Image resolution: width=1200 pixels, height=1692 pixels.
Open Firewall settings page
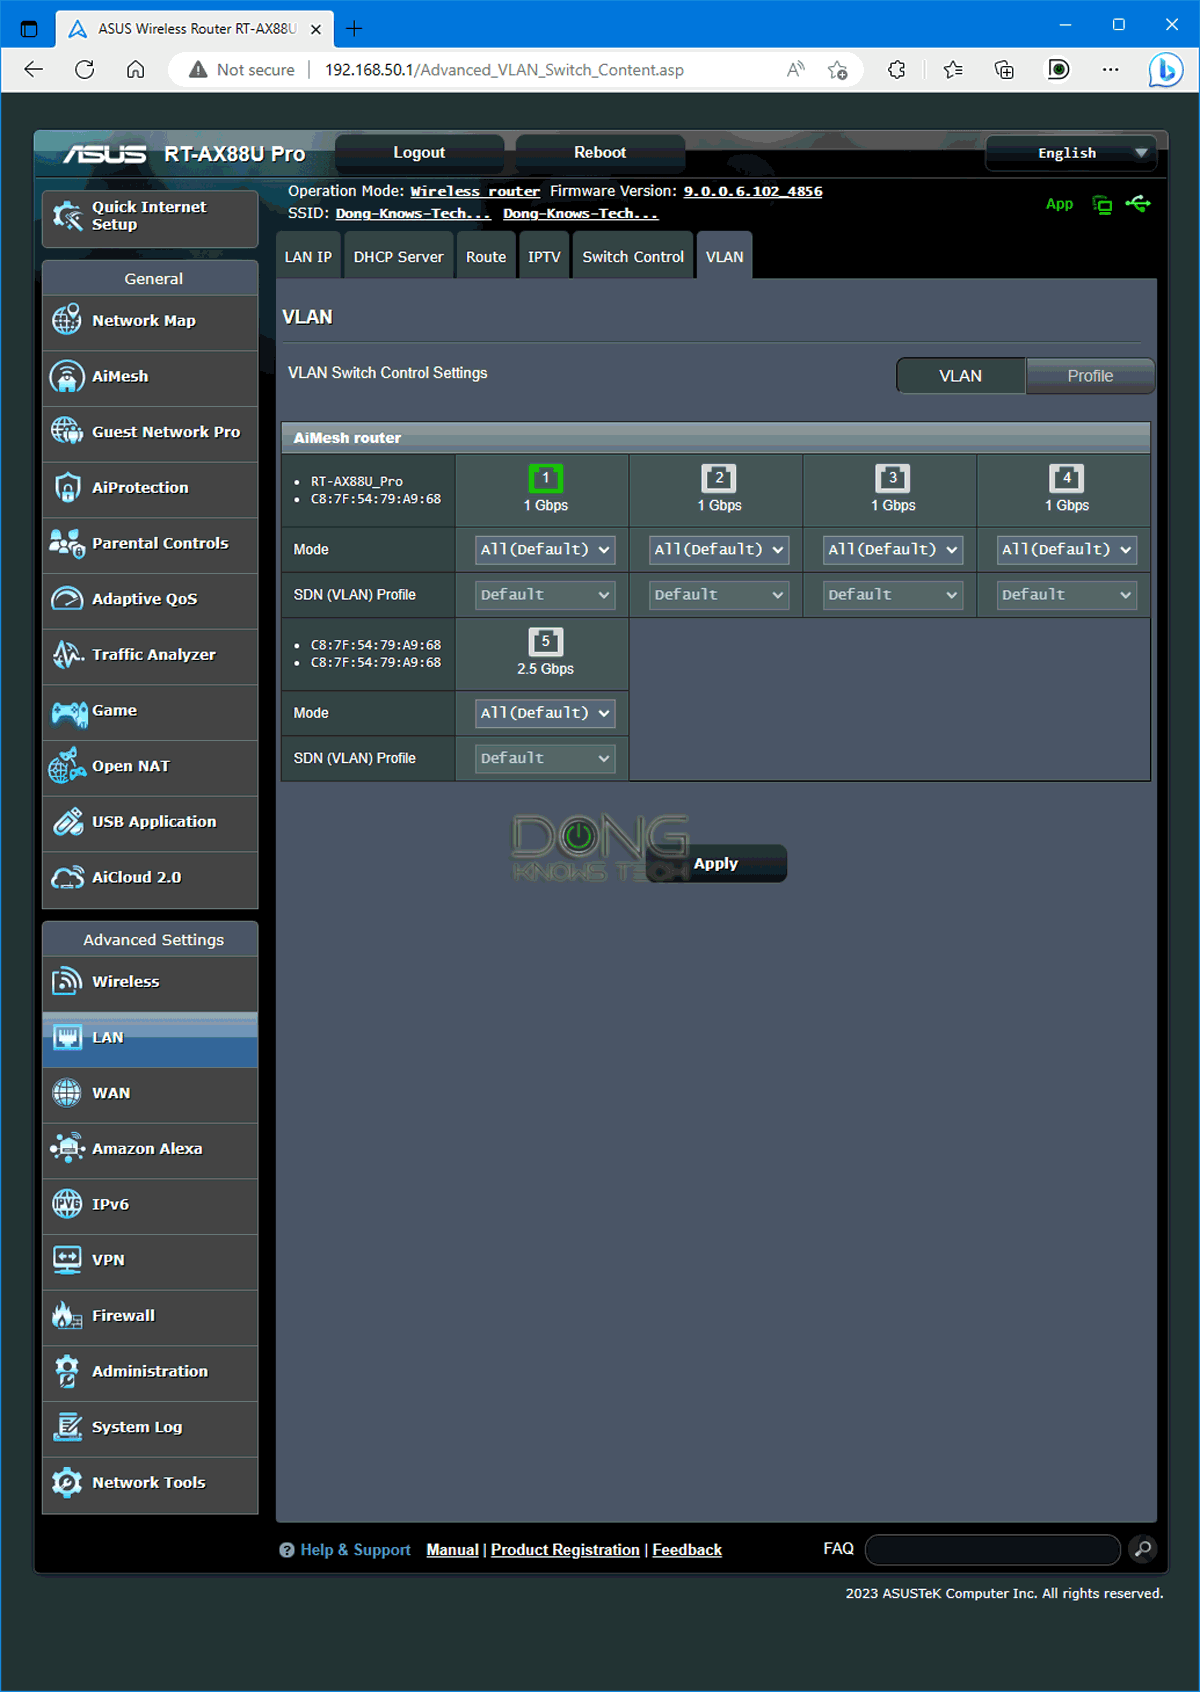[x=150, y=1316]
